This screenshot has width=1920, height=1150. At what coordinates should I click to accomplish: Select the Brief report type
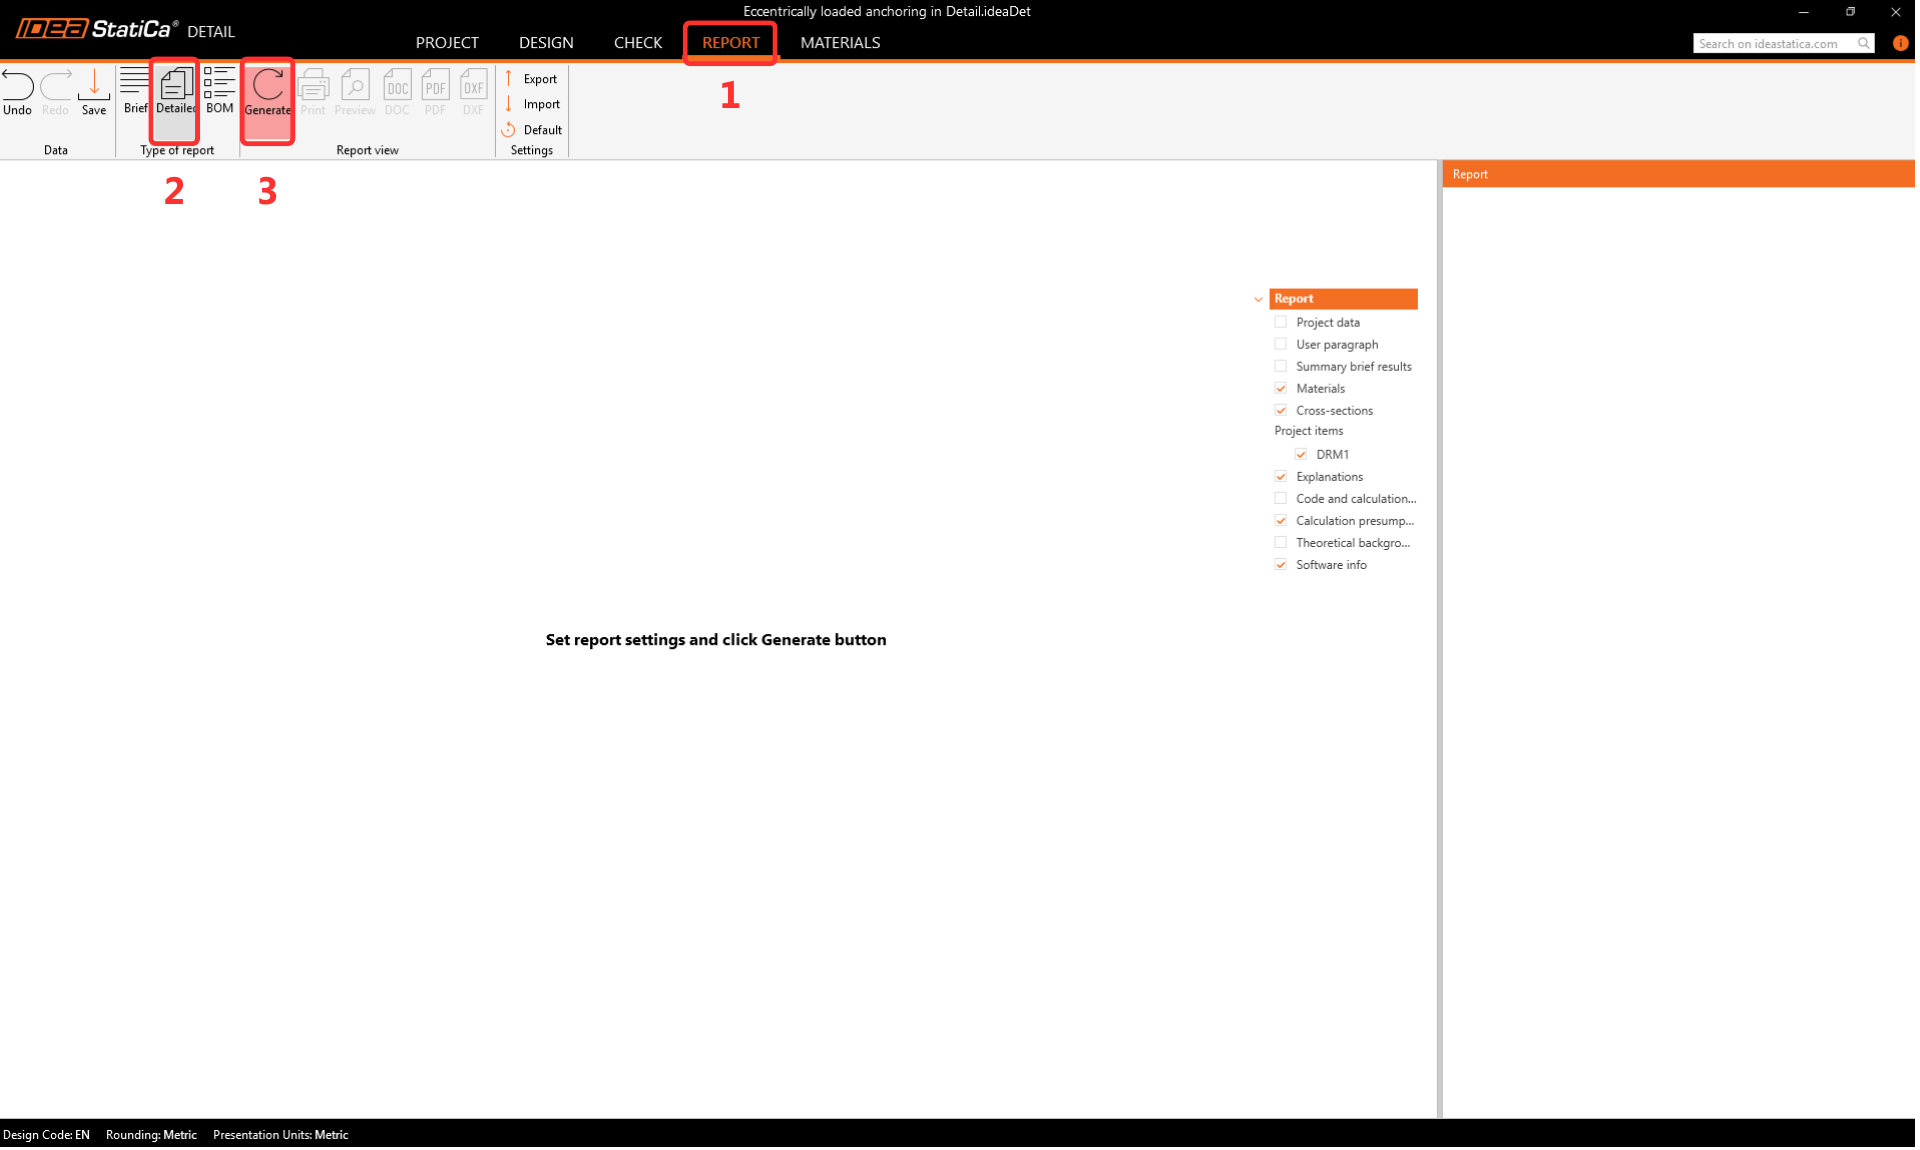pyautogui.click(x=134, y=87)
